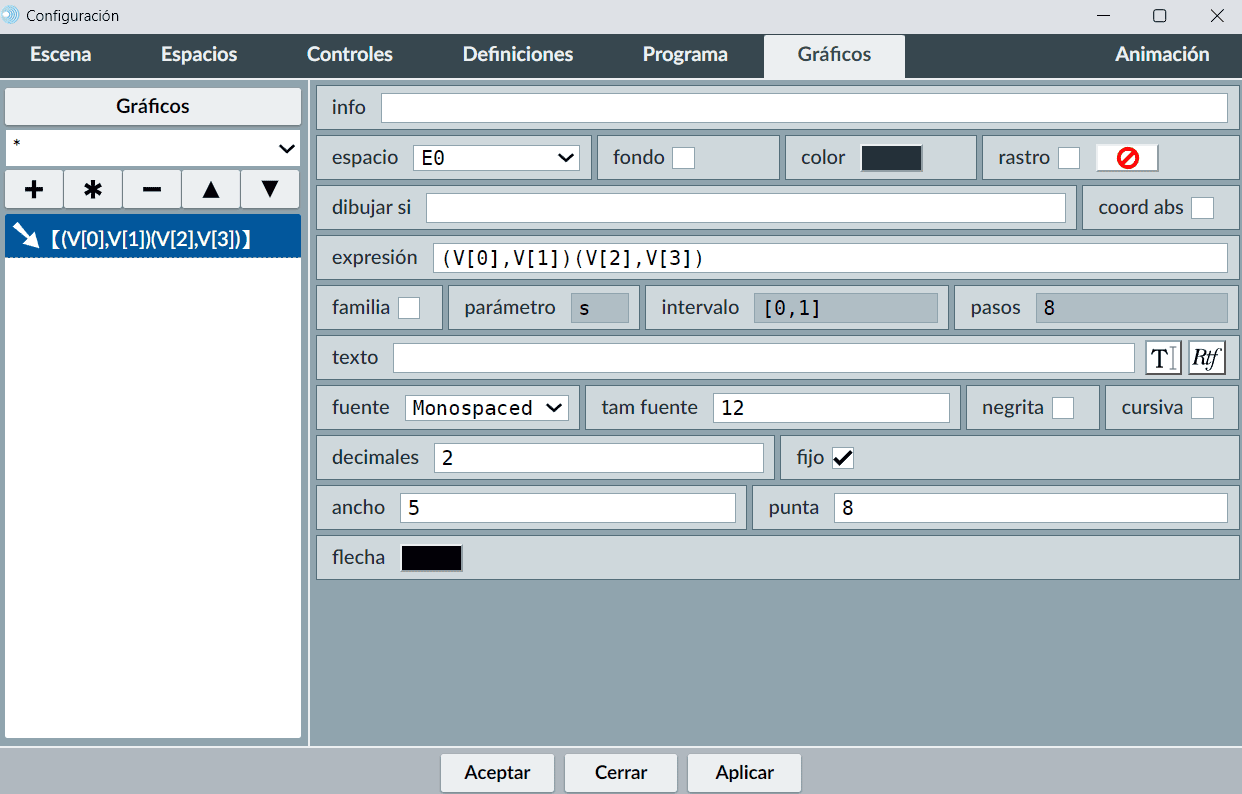Toggle the familia checkbox
Viewport: 1242px width, 794px height.
409,308
